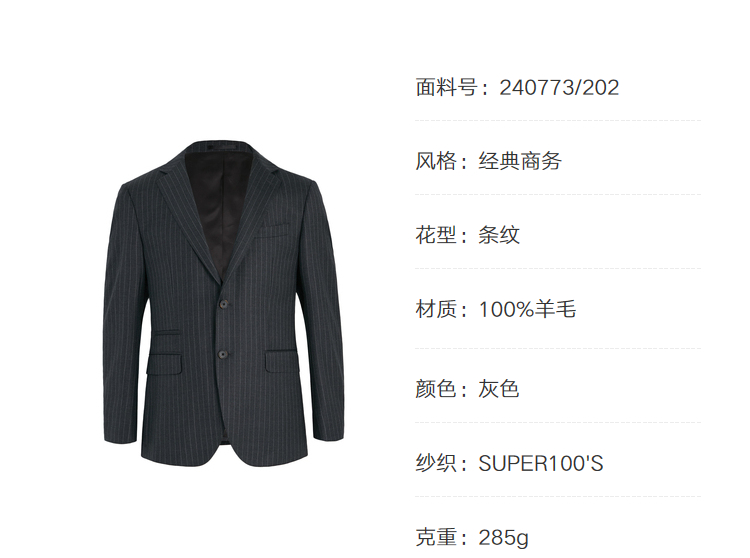Click the 面料号 label
The width and height of the screenshot is (750, 558).
[446, 88]
